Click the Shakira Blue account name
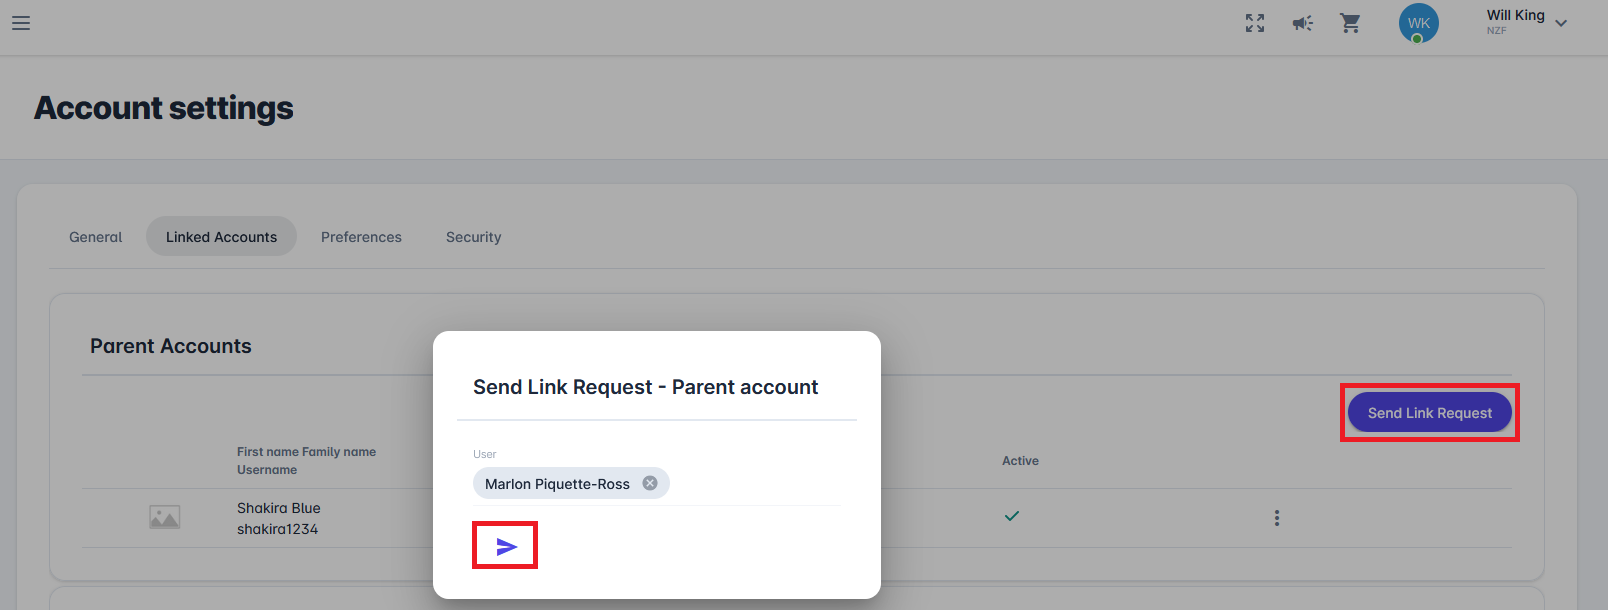Screen dimensions: 1608x610 279,508
